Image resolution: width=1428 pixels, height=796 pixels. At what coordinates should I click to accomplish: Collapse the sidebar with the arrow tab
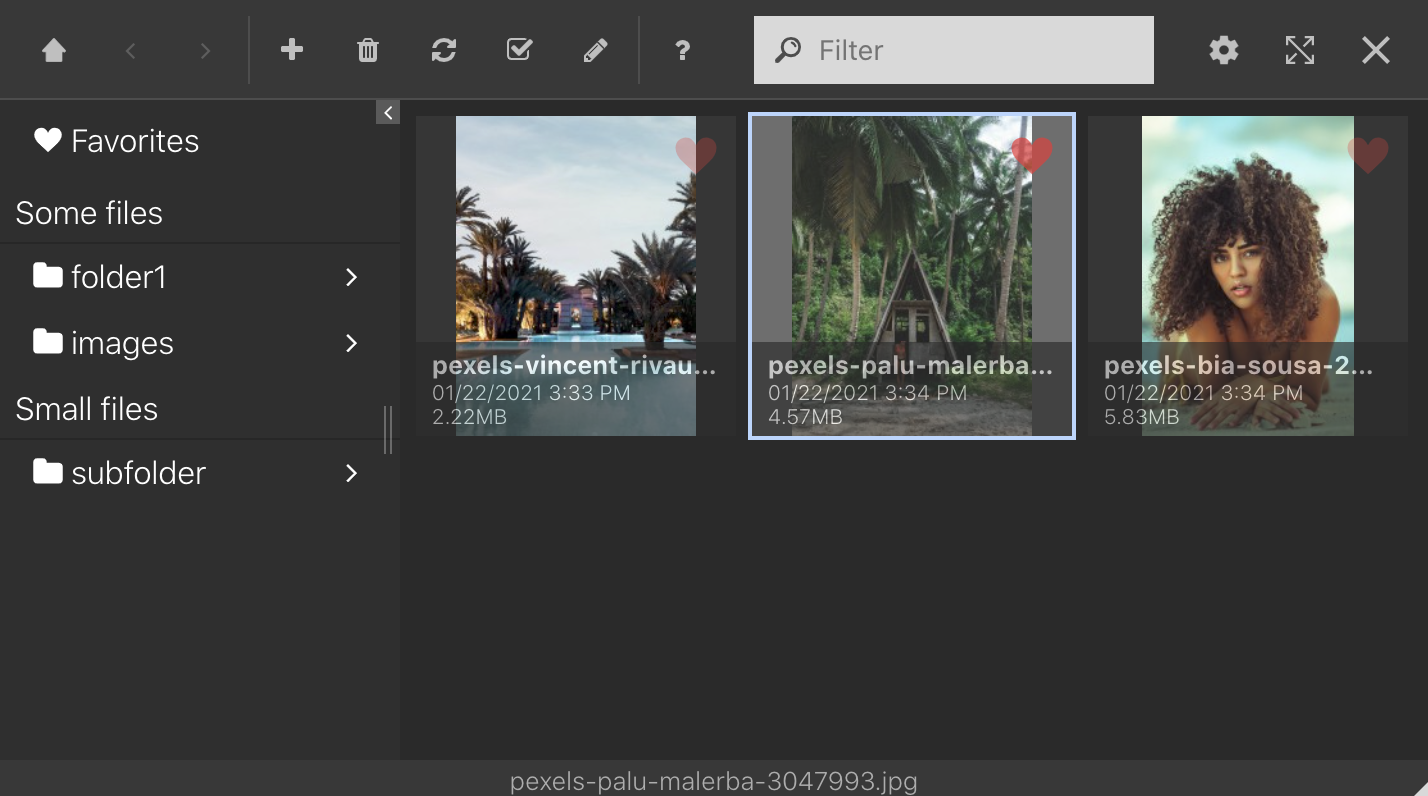click(388, 112)
